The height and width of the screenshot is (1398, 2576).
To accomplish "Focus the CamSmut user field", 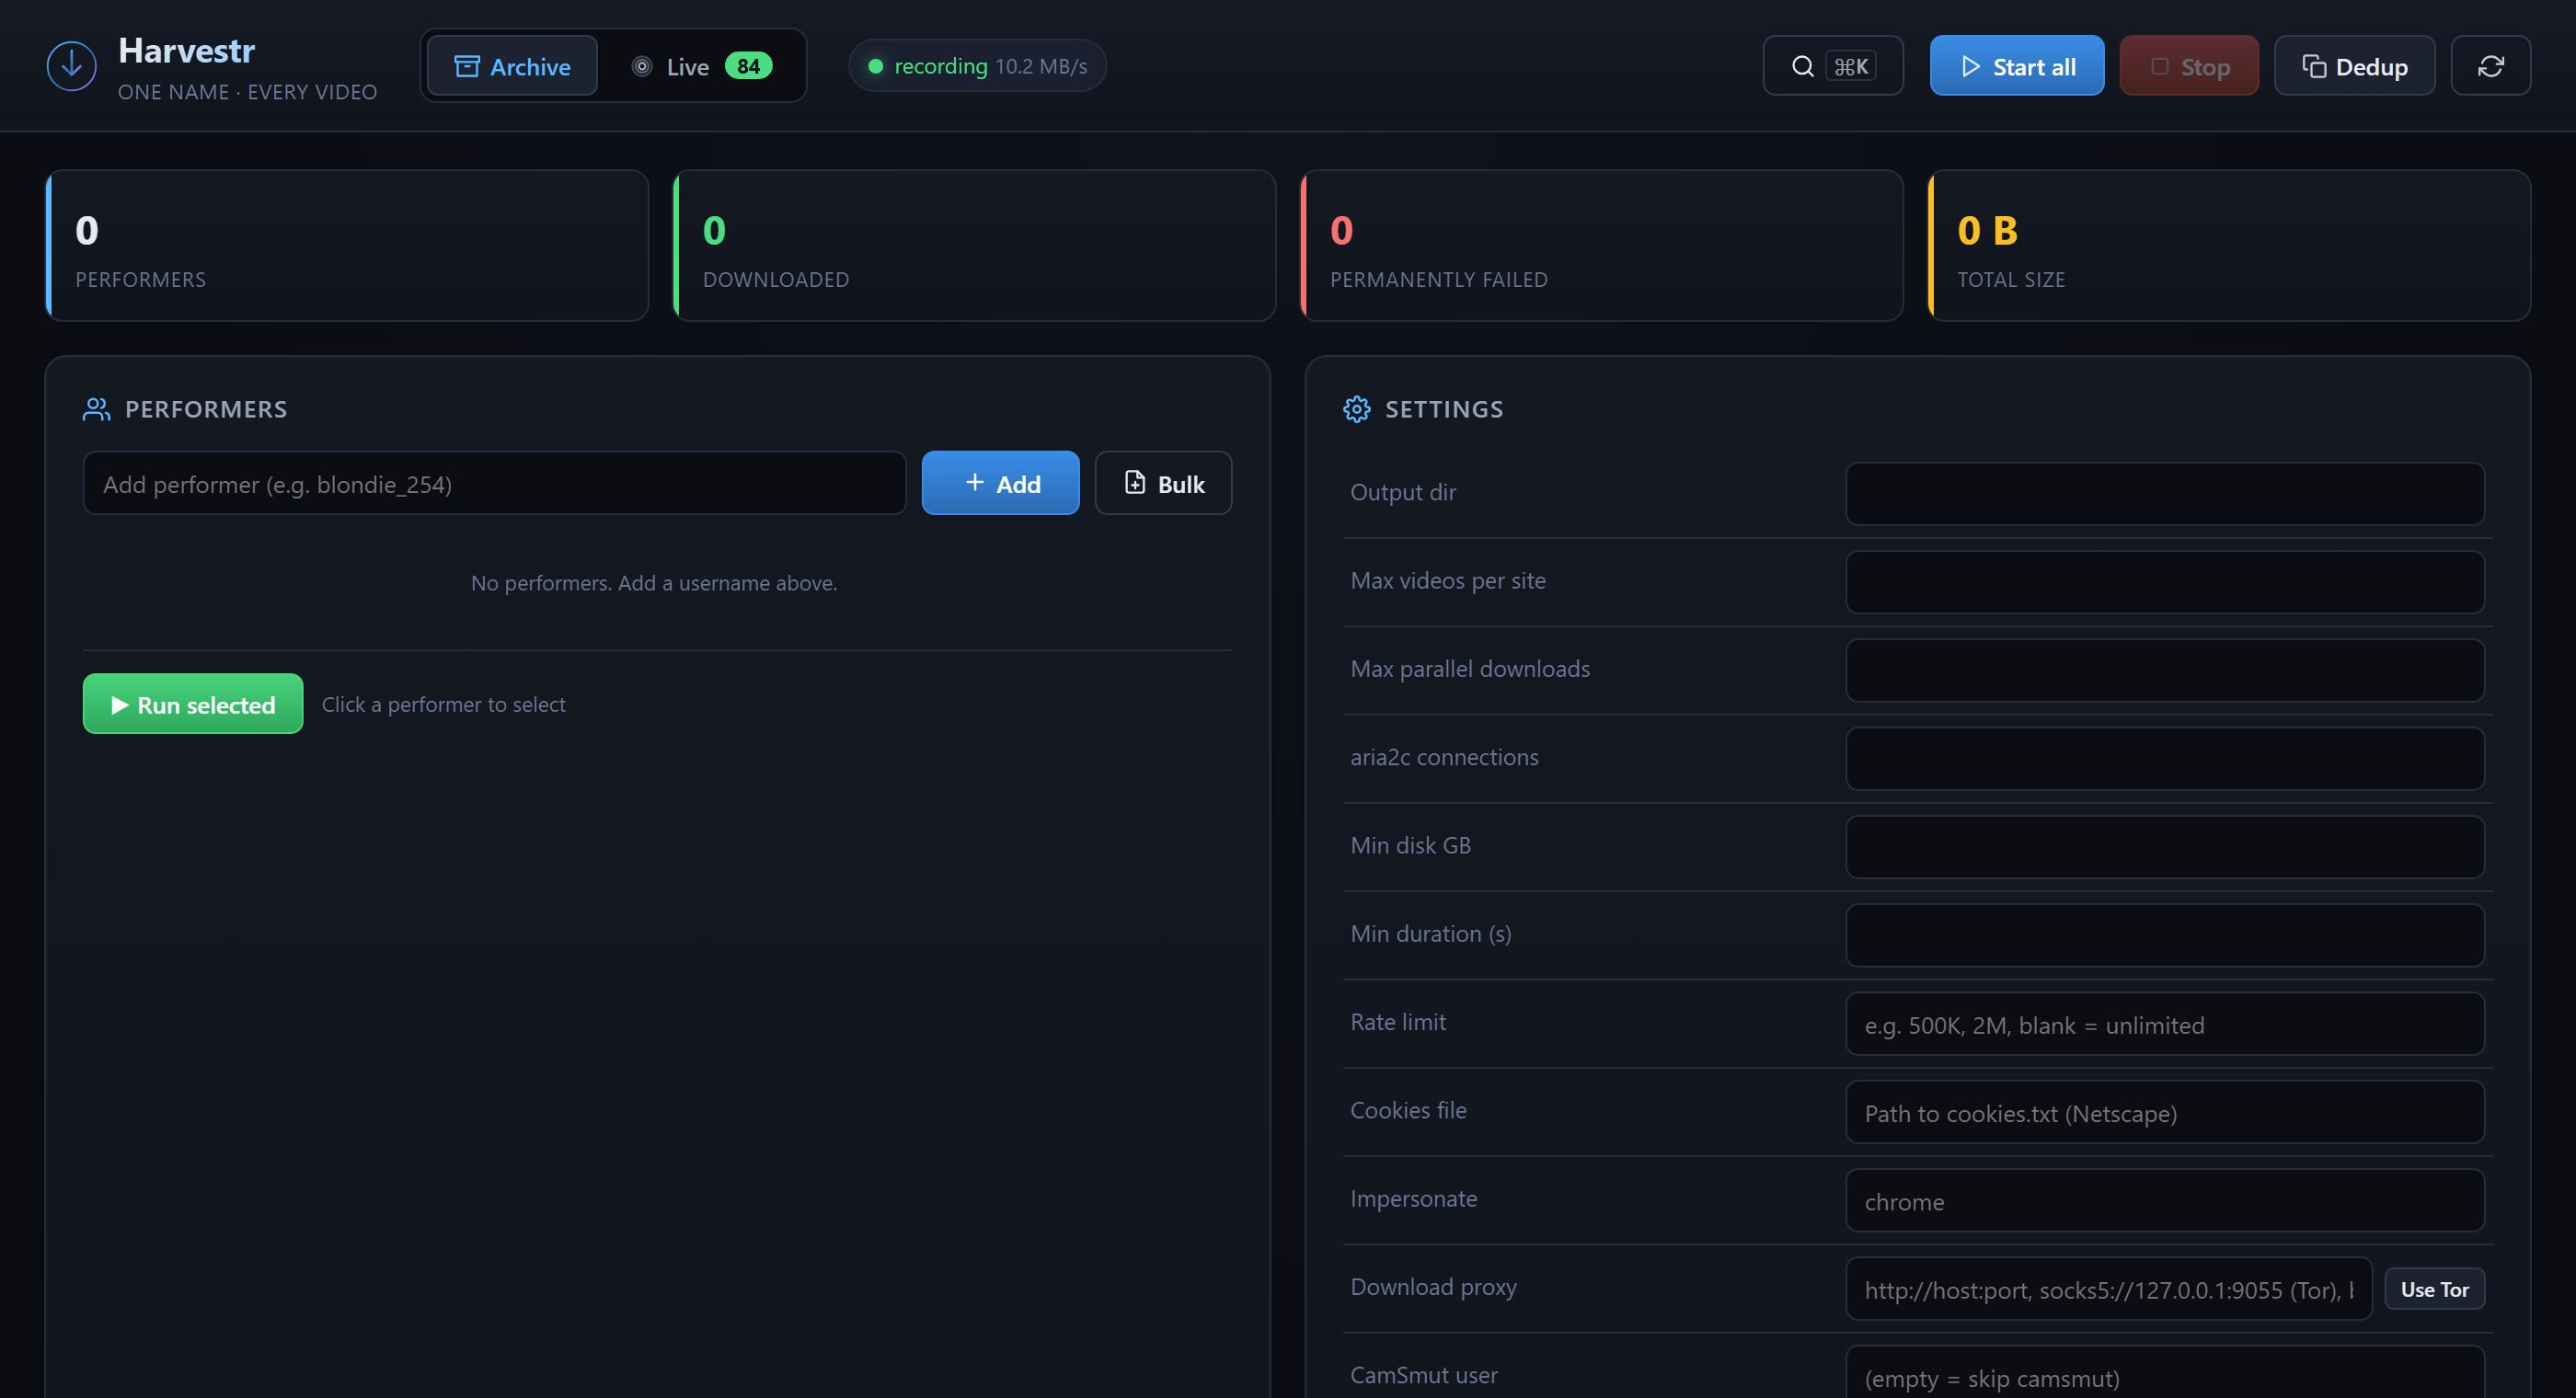I will (x=2164, y=1372).
